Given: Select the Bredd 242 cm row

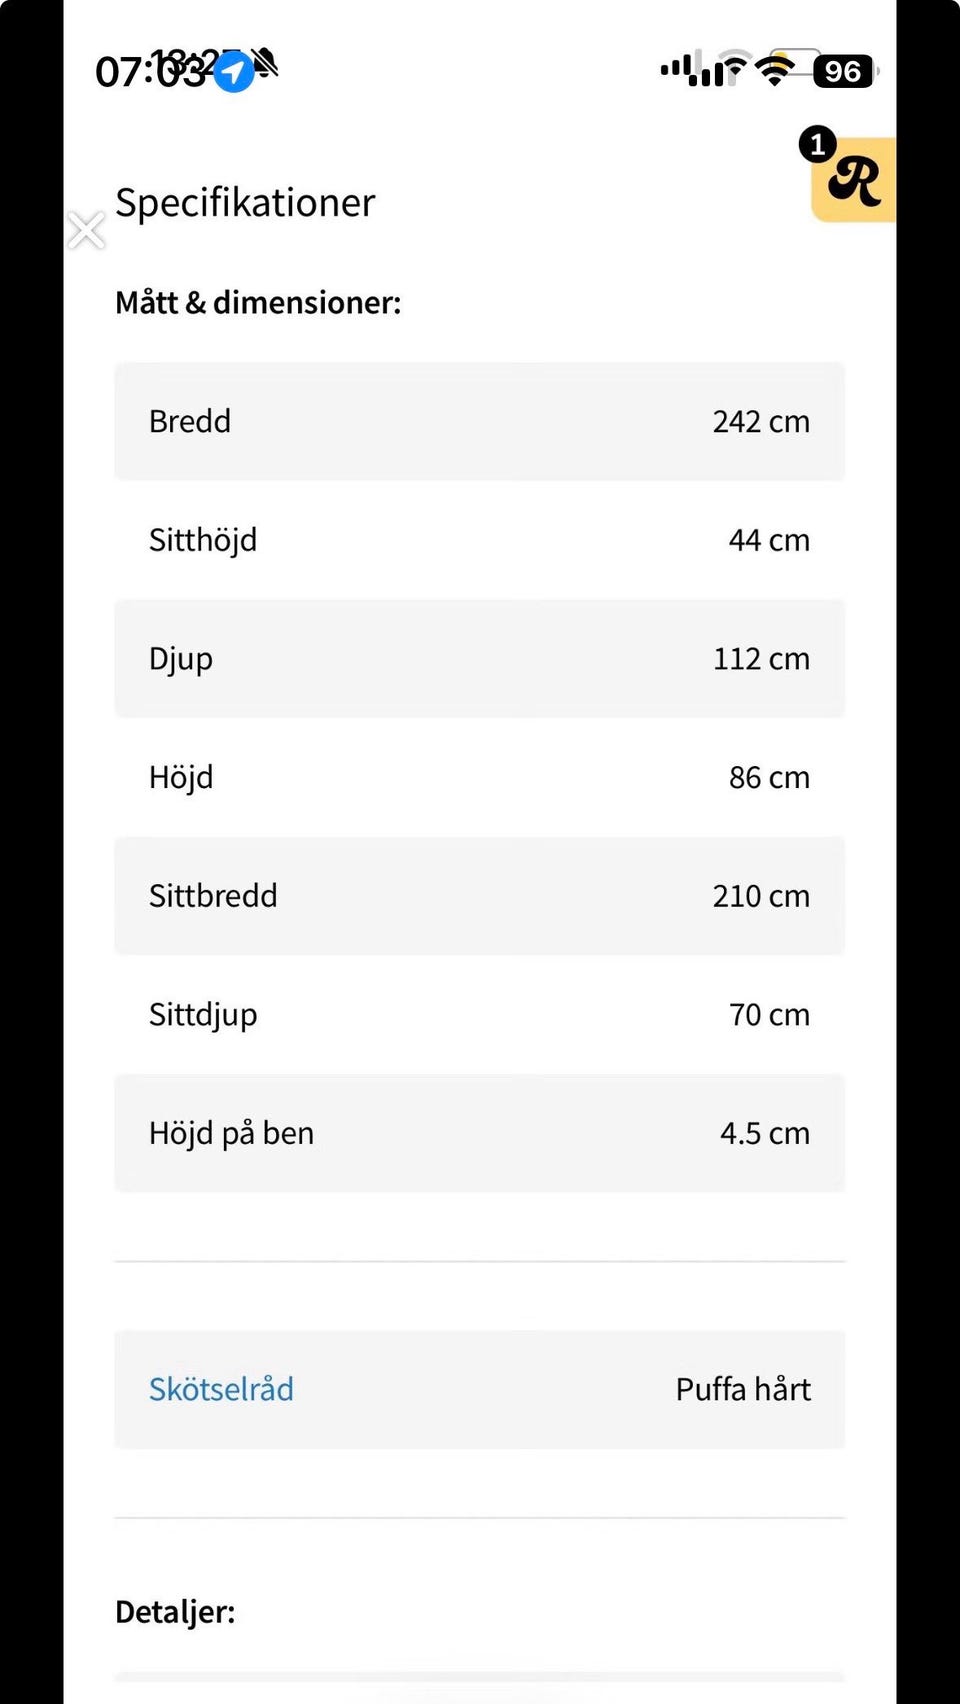Looking at the screenshot, I should (x=480, y=421).
